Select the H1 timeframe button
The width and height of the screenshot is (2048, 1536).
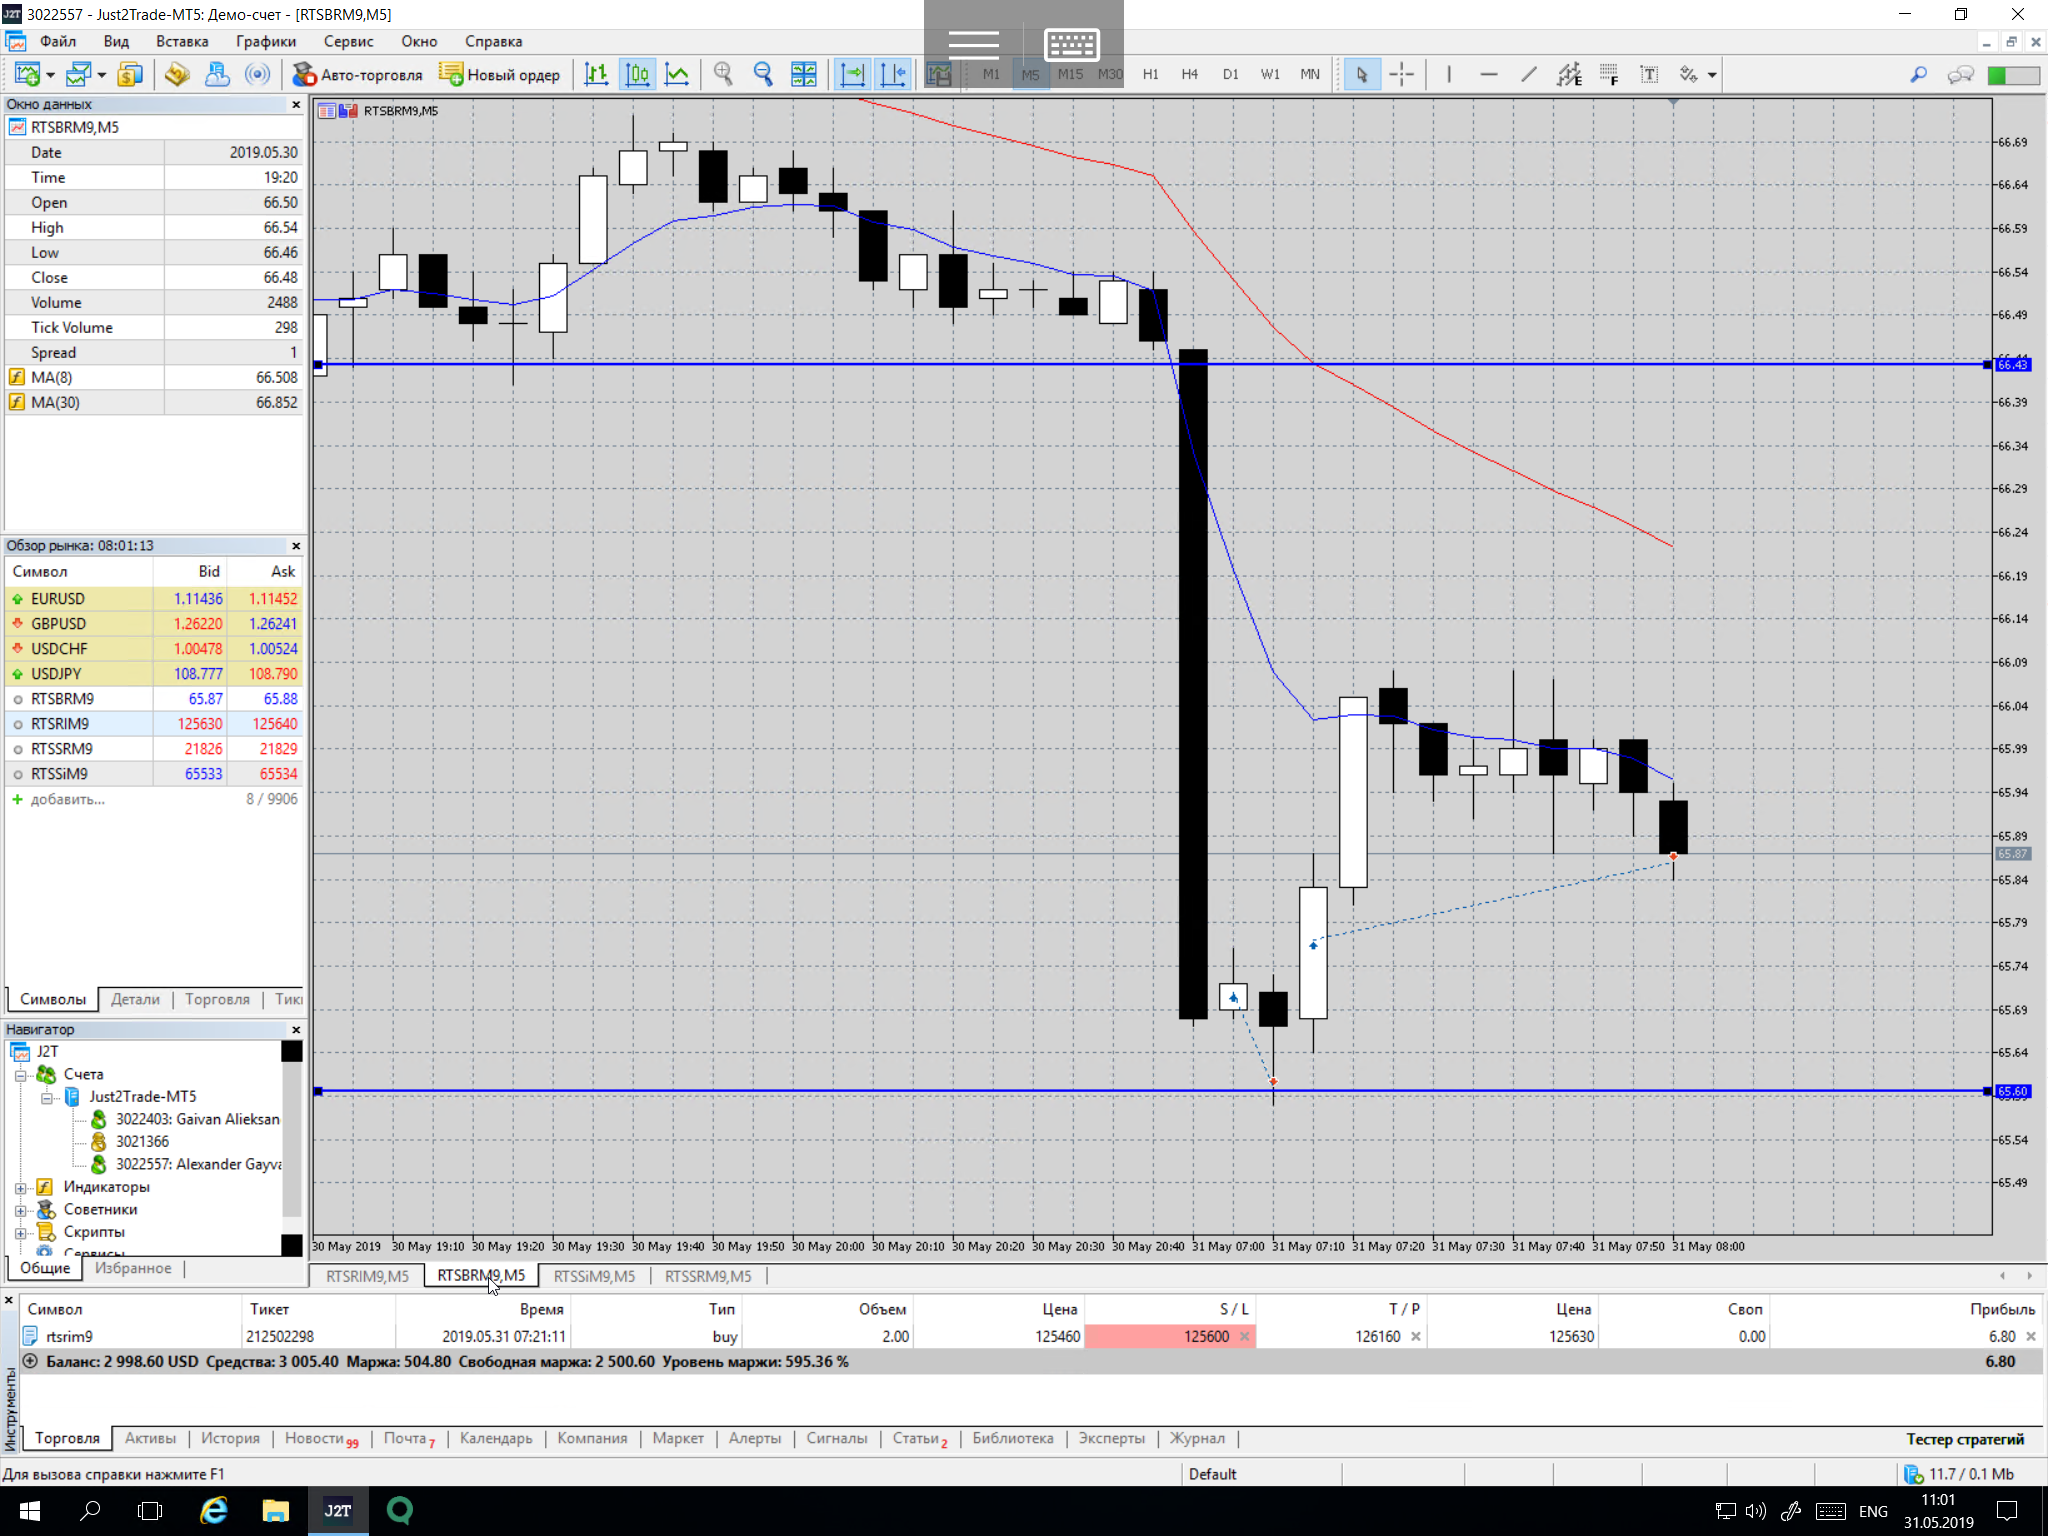[1150, 74]
